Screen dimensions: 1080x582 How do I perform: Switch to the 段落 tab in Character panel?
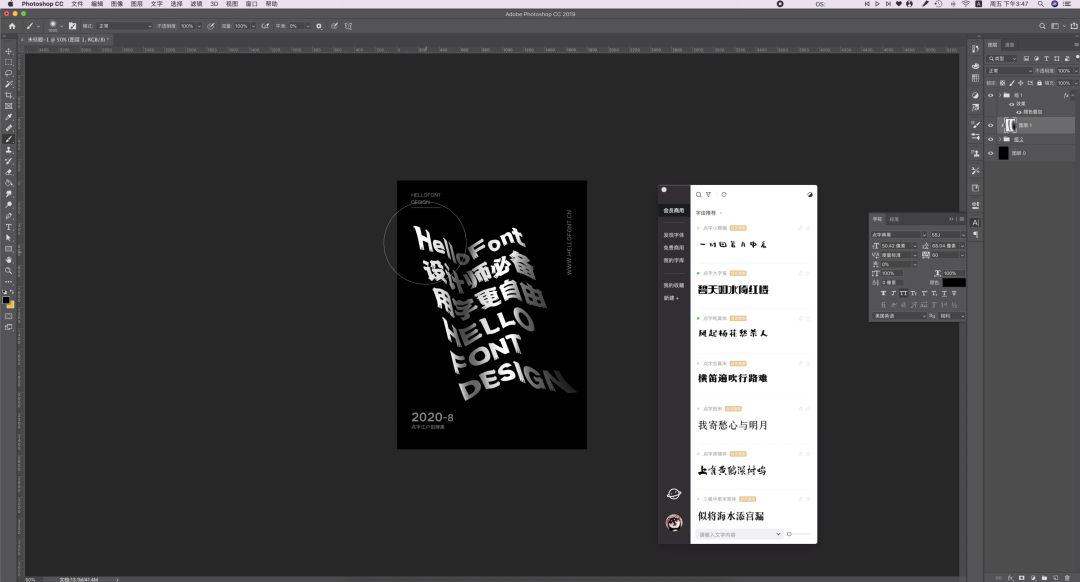tap(894, 218)
